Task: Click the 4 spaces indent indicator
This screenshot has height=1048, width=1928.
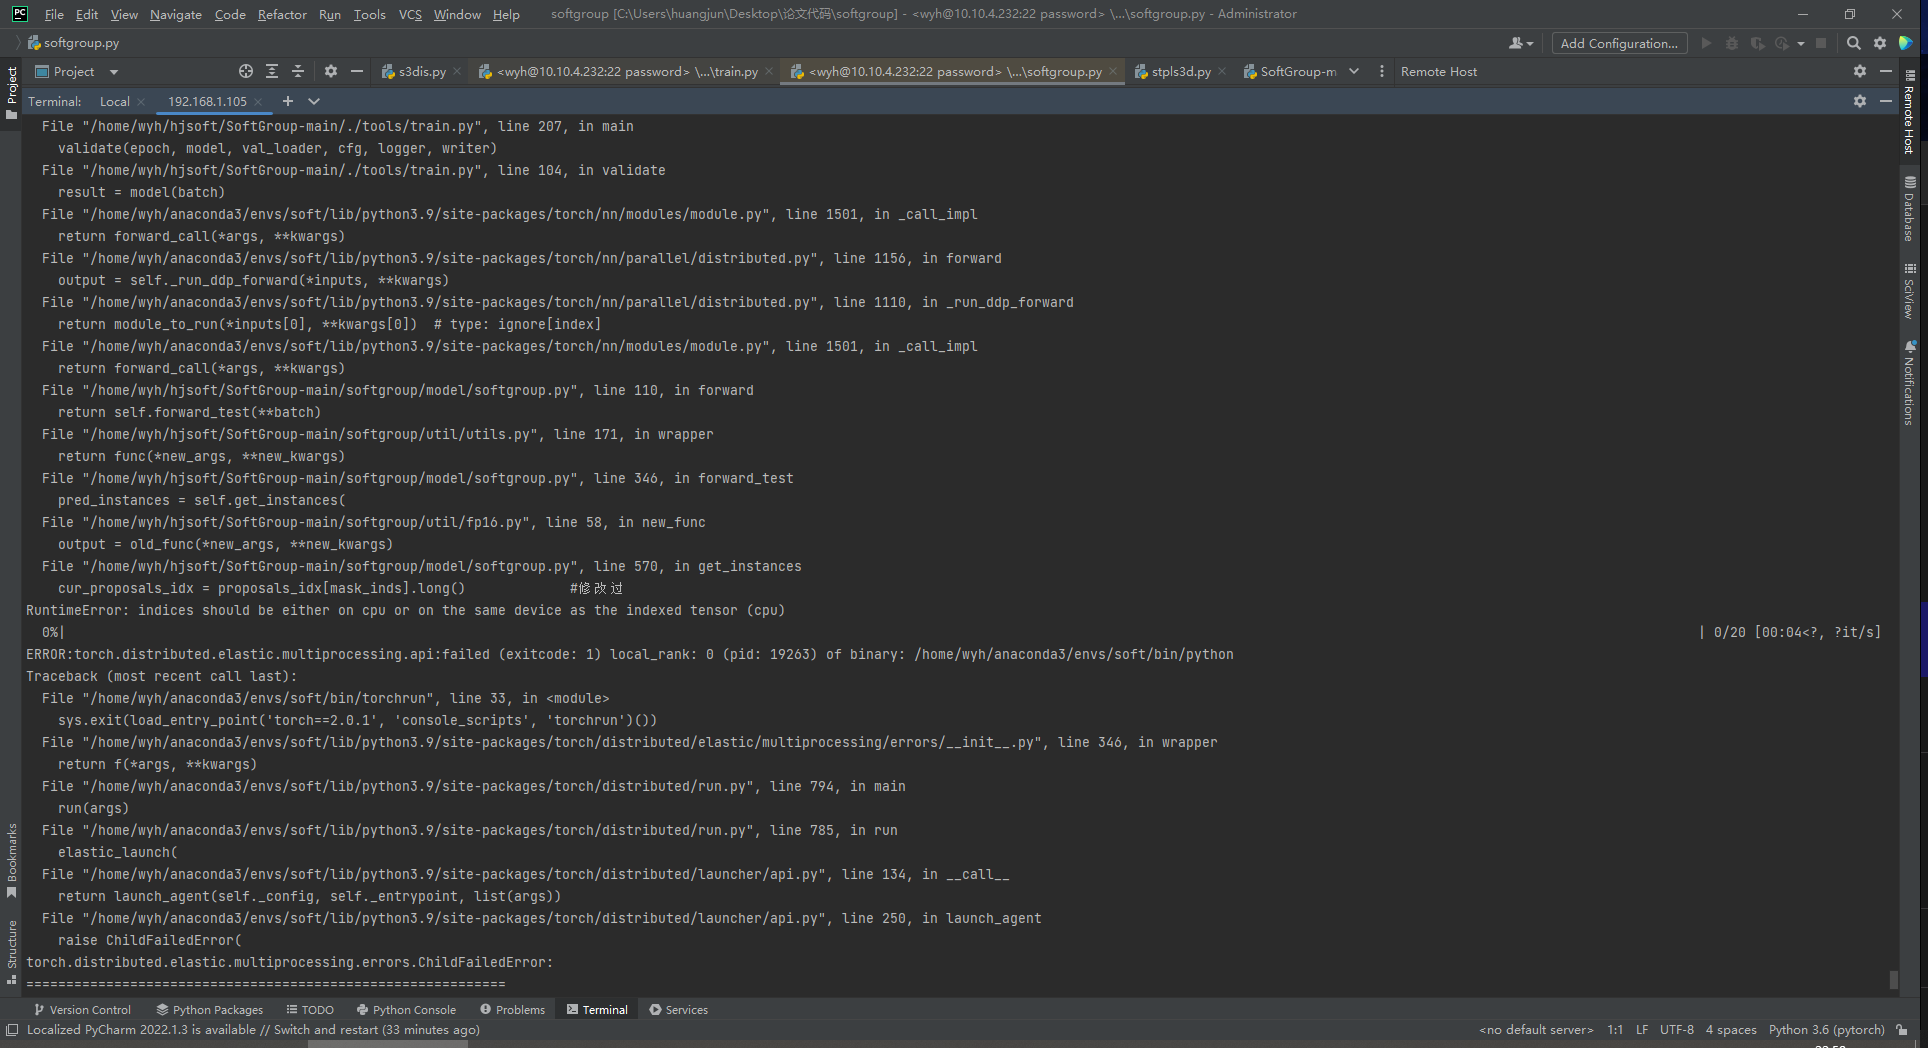Action: (x=1730, y=1030)
